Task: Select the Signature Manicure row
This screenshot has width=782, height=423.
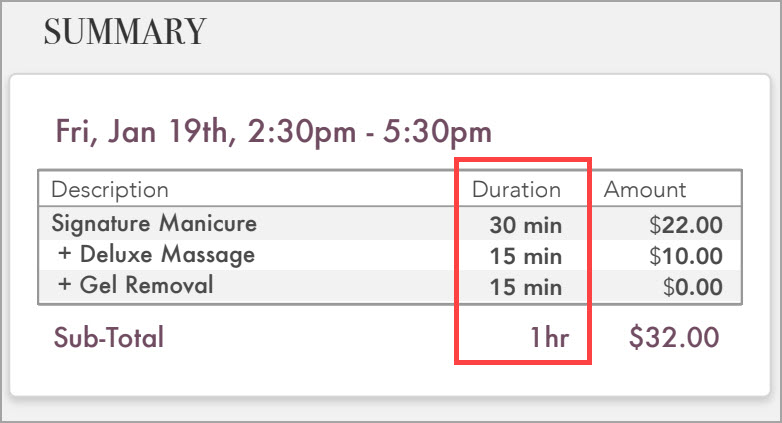Action: (390, 223)
